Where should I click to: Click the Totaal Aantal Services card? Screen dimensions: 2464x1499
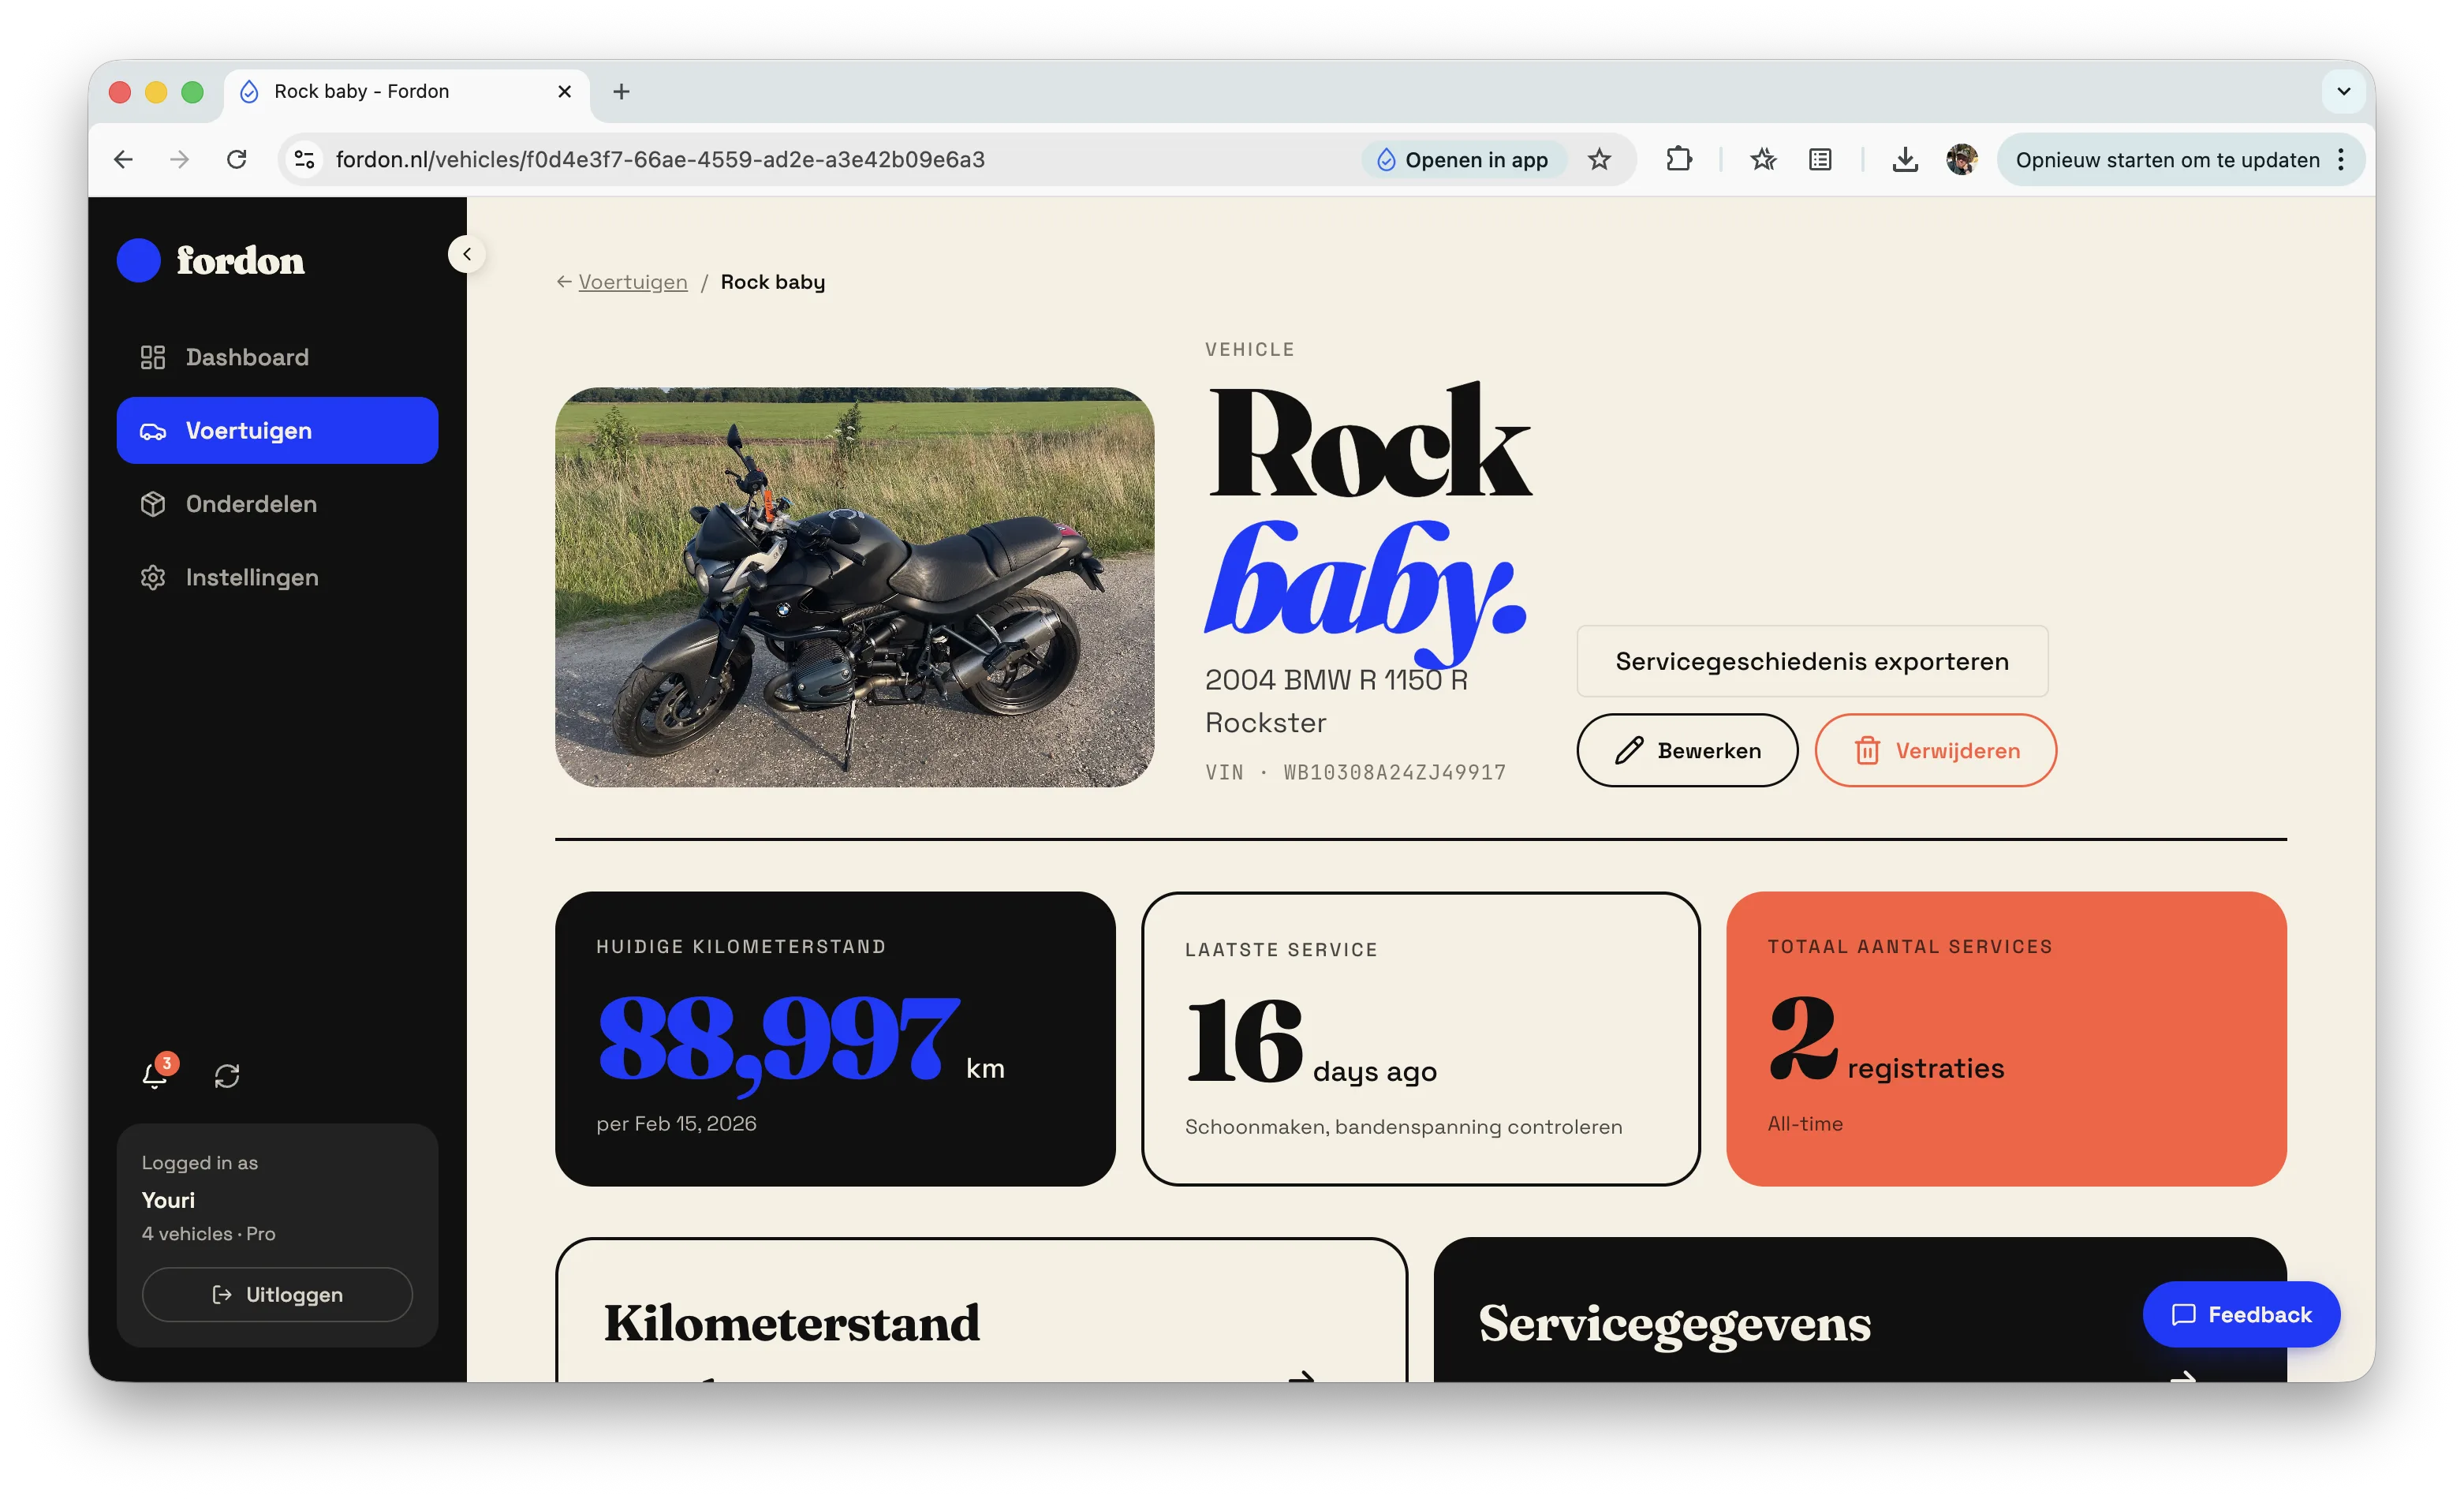[x=2006, y=1039]
